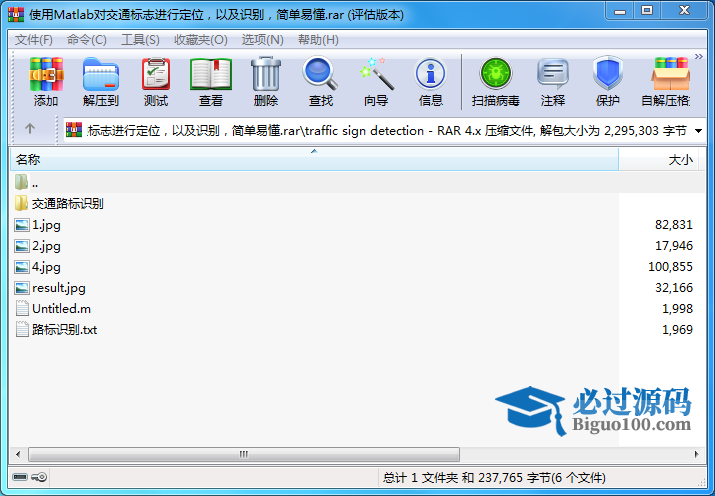
Task: Click the archive icon in address bar
Action: 74,130
